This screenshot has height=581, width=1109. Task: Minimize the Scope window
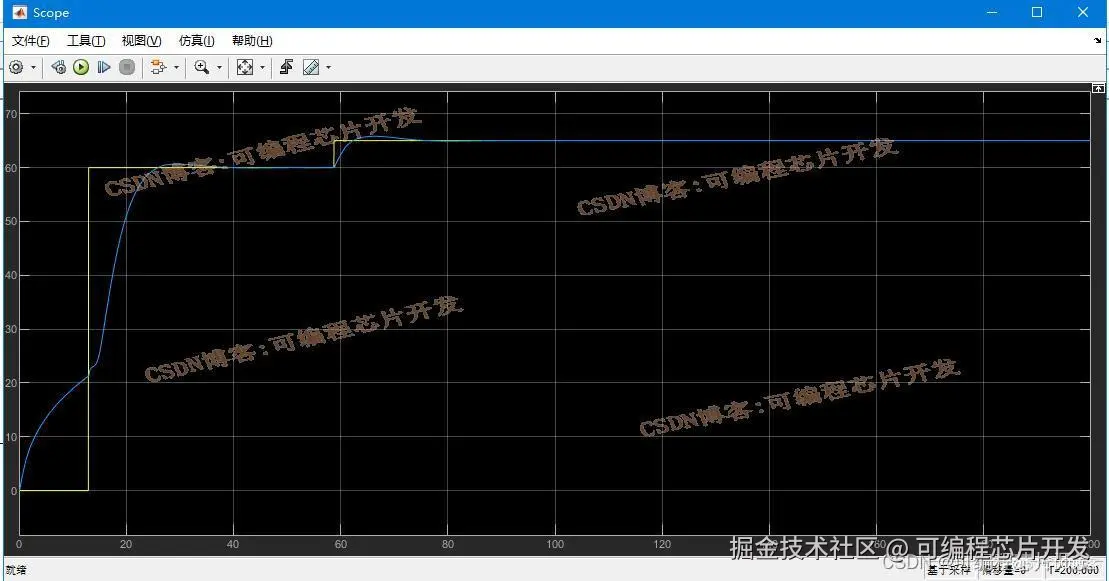pyautogui.click(x=992, y=13)
